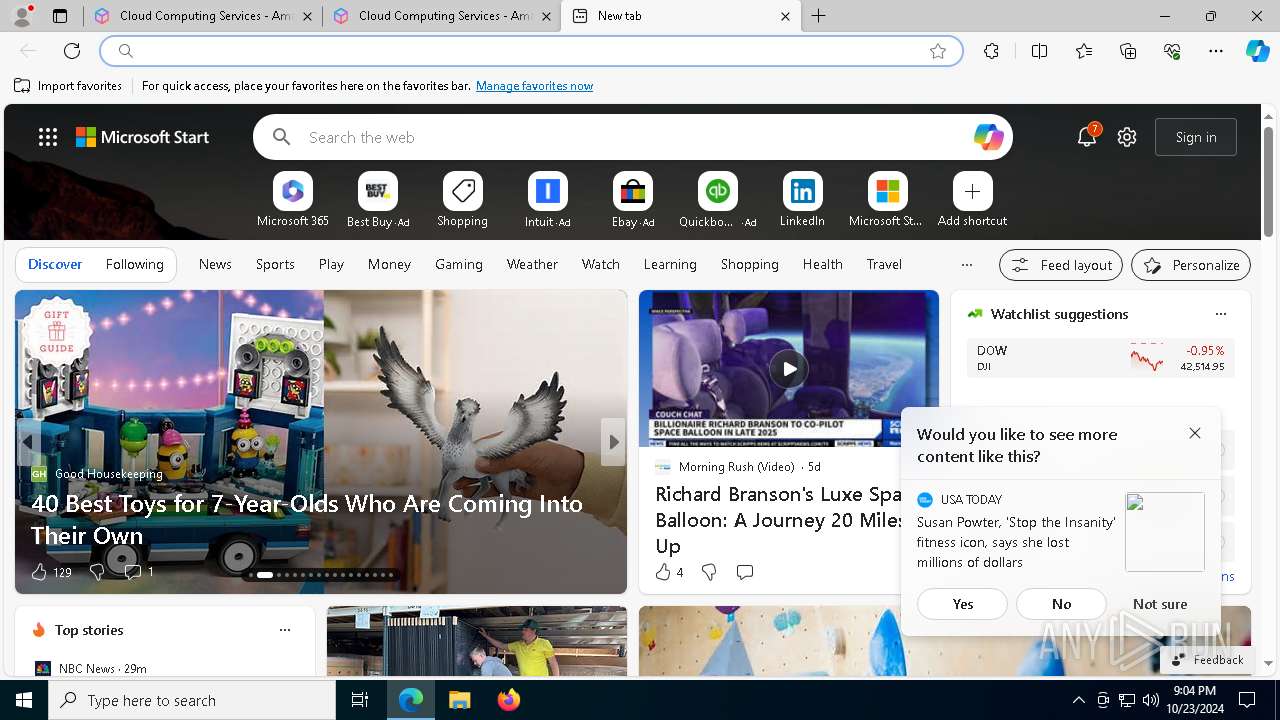The height and width of the screenshot is (720, 1280).
Task: Click the Sign in button
Action: click(1196, 137)
